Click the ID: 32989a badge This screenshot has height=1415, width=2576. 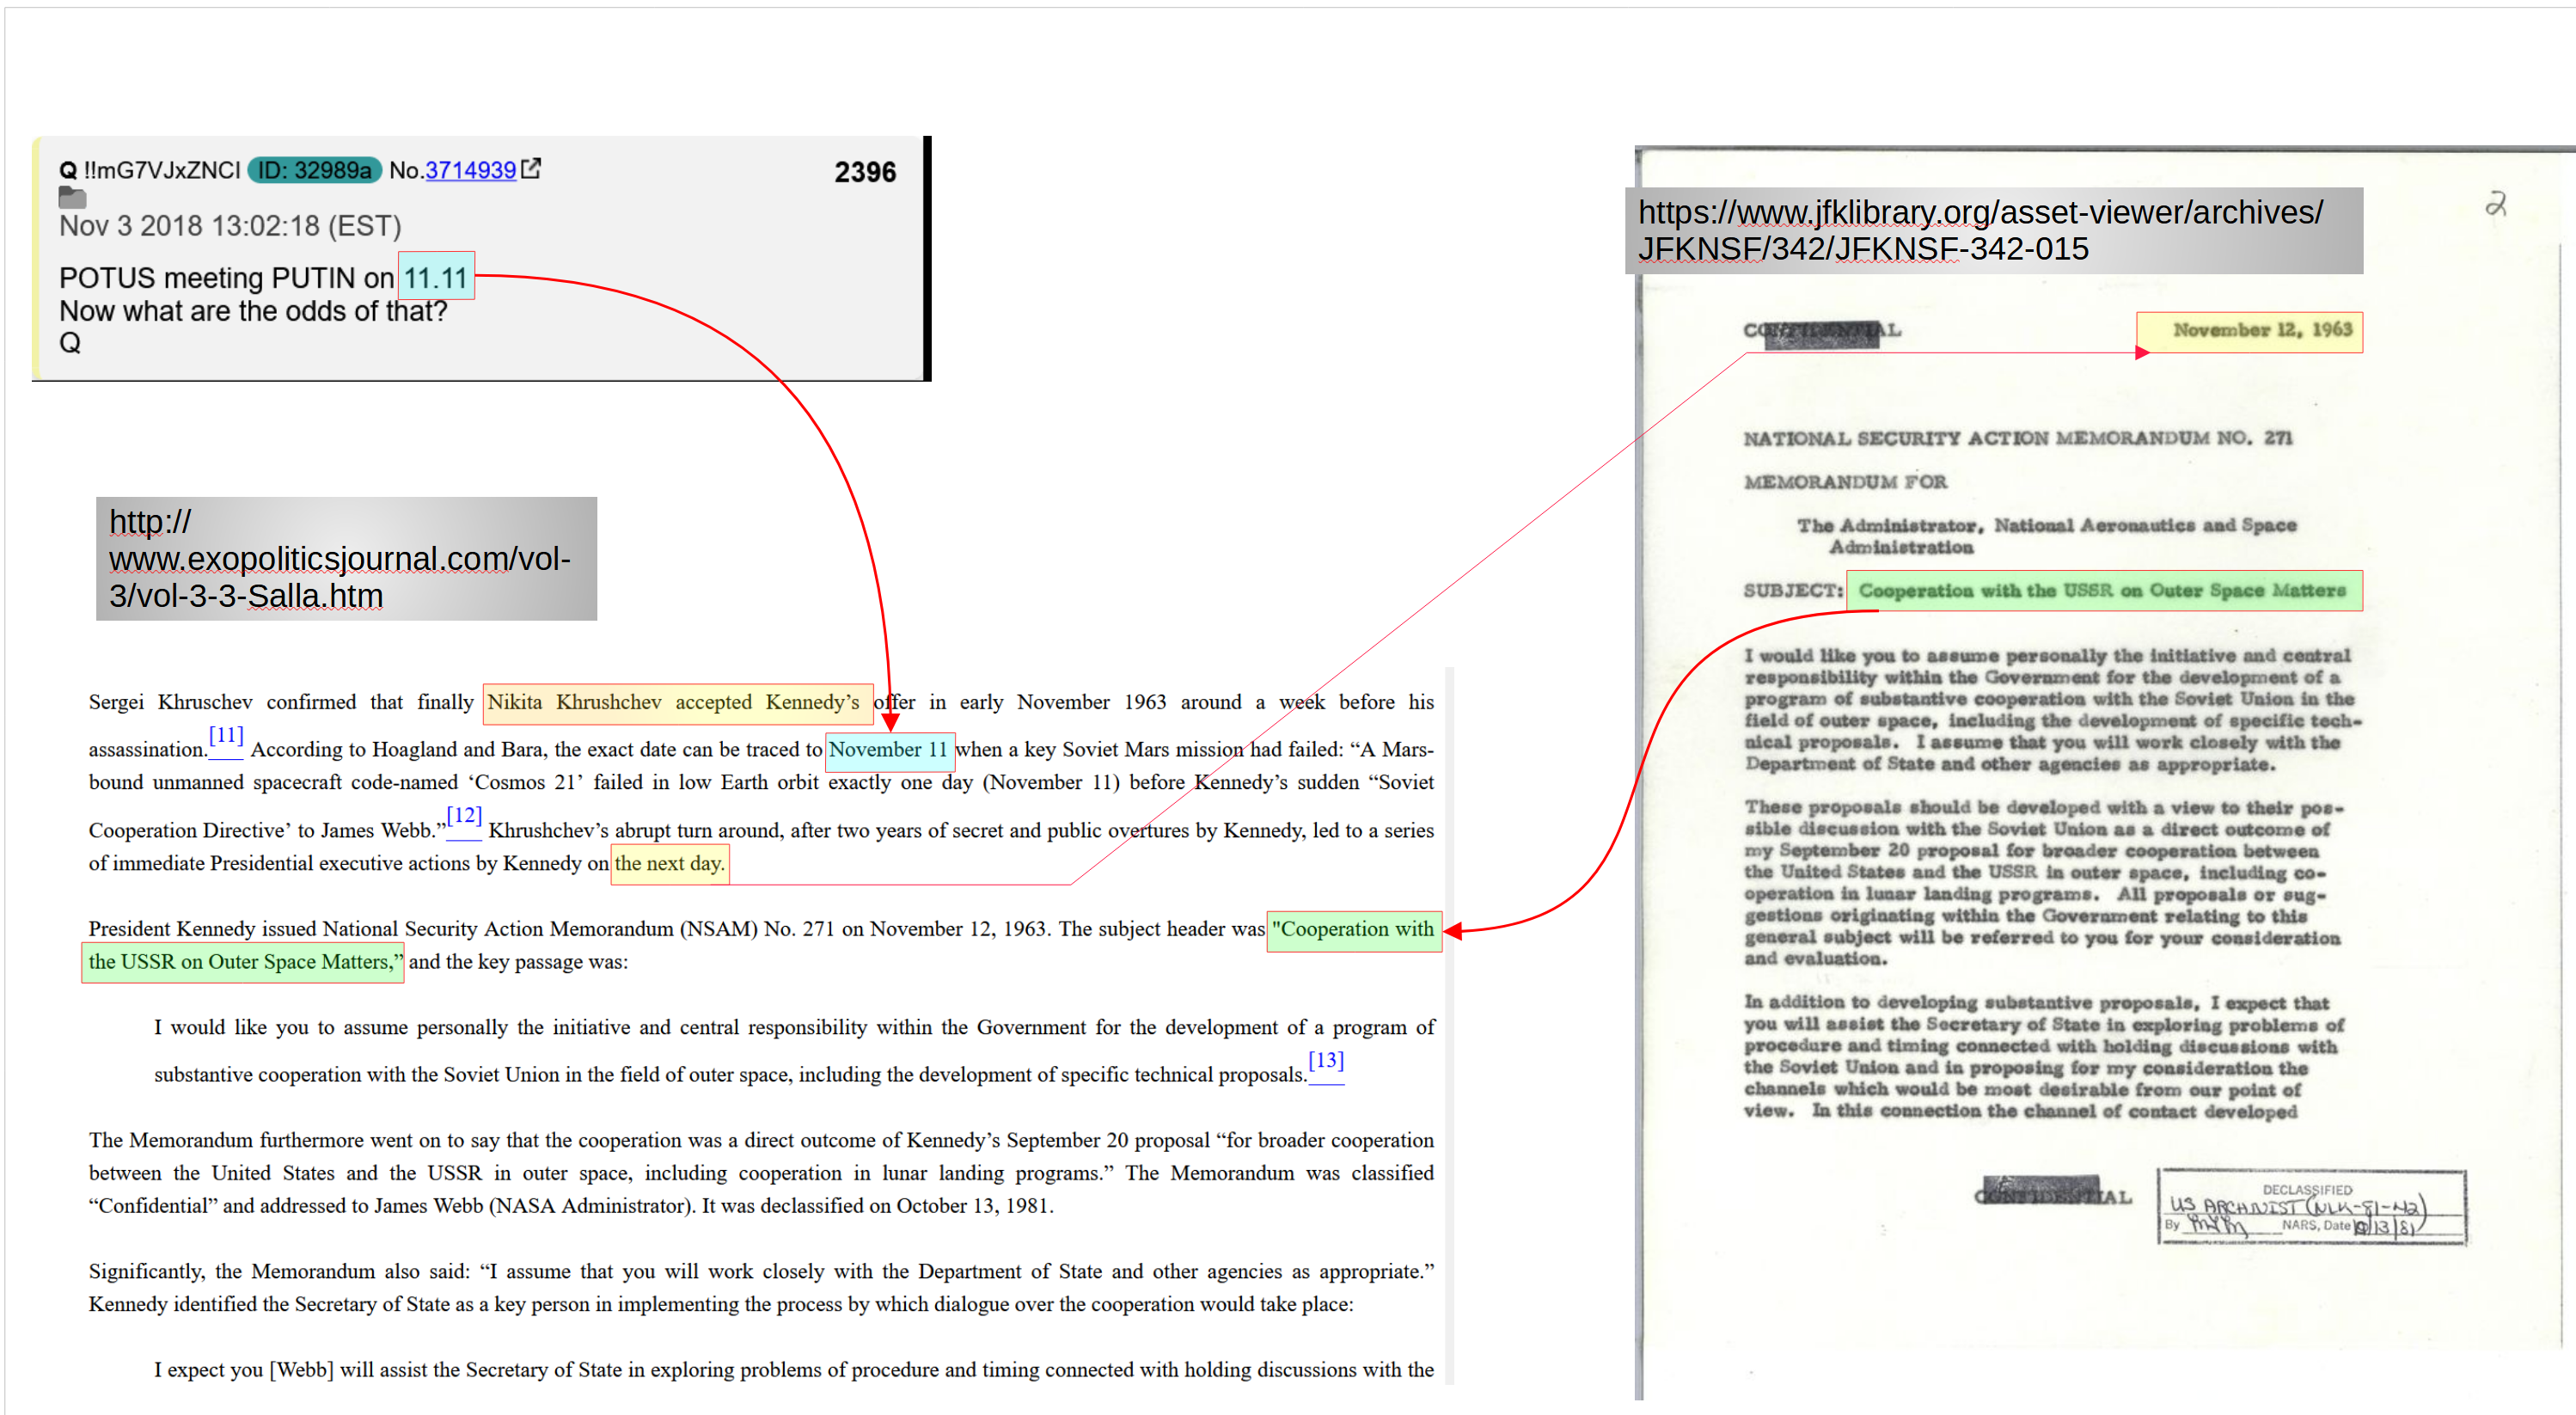click(314, 170)
